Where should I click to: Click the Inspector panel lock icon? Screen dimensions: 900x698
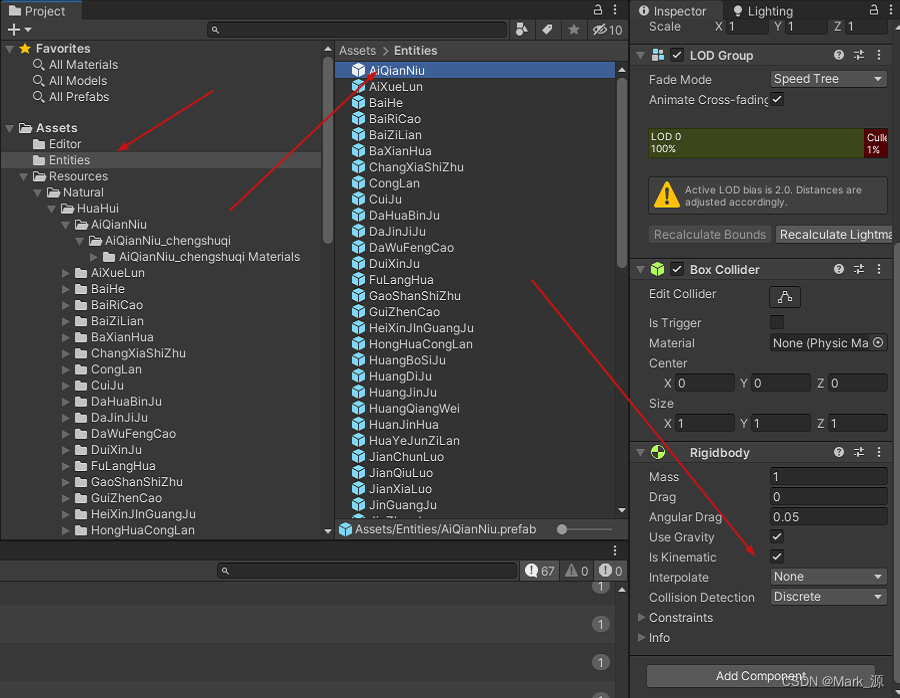coord(873,10)
